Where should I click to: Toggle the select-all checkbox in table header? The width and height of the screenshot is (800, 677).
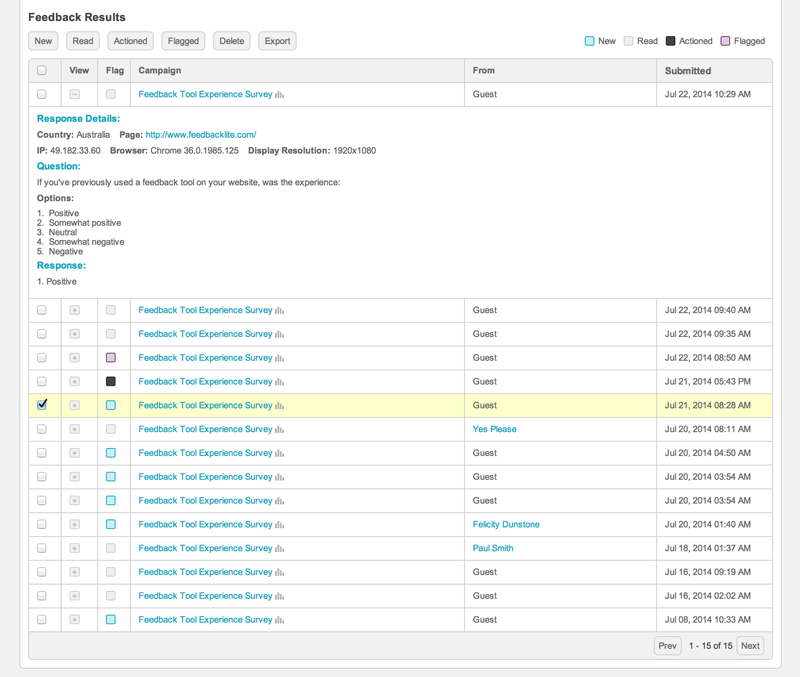[42, 71]
